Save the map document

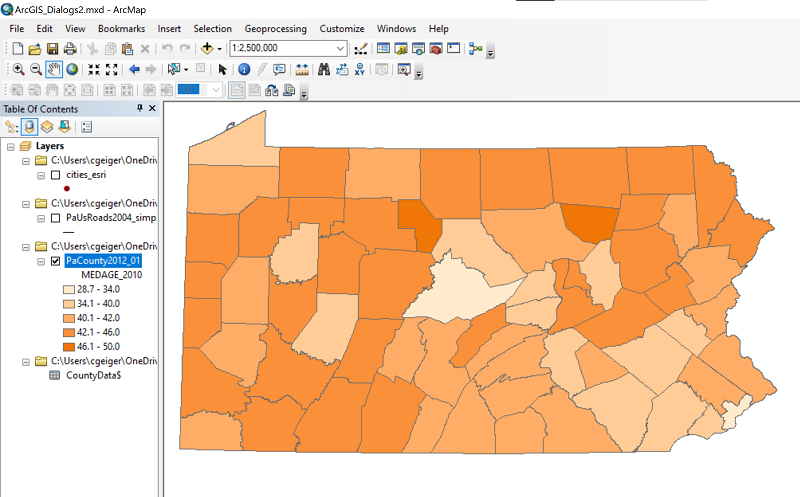pos(52,48)
